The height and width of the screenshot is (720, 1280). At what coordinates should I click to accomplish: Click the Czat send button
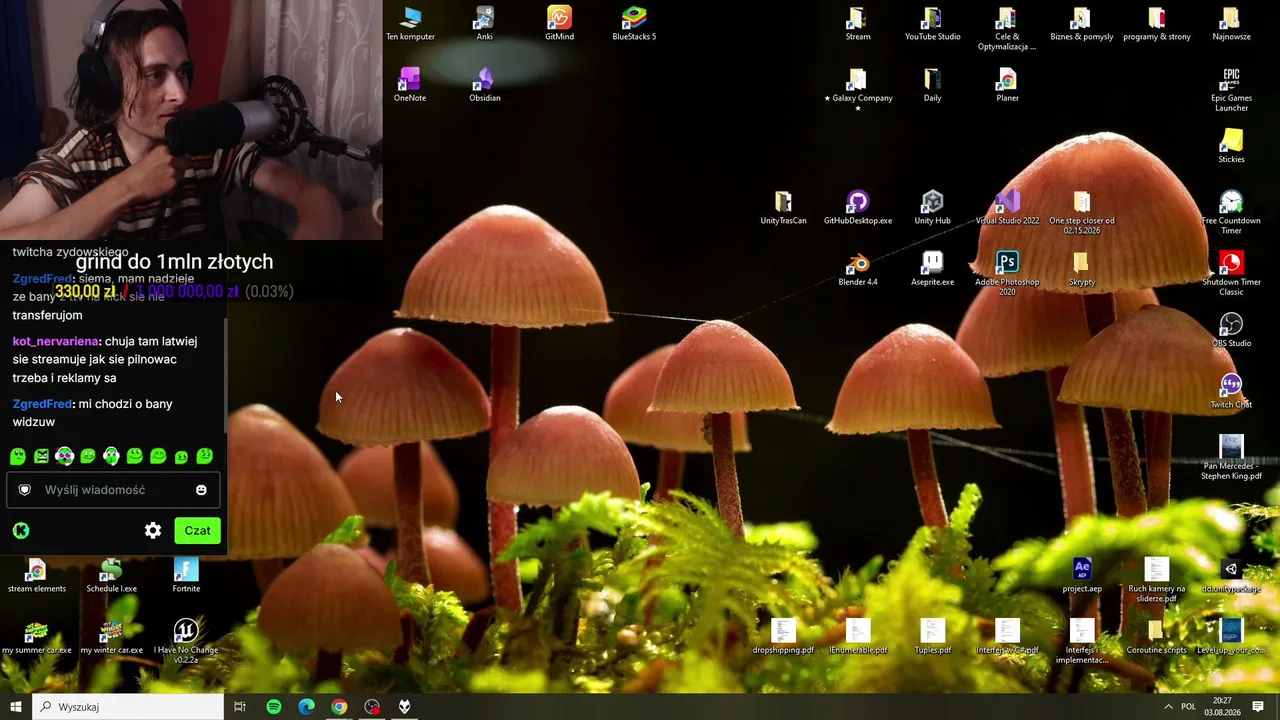[197, 531]
